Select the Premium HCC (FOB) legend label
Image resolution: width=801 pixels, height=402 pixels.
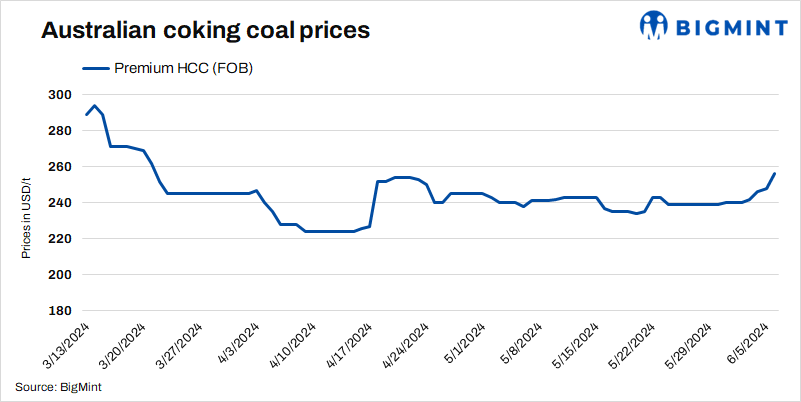click(x=181, y=68)
